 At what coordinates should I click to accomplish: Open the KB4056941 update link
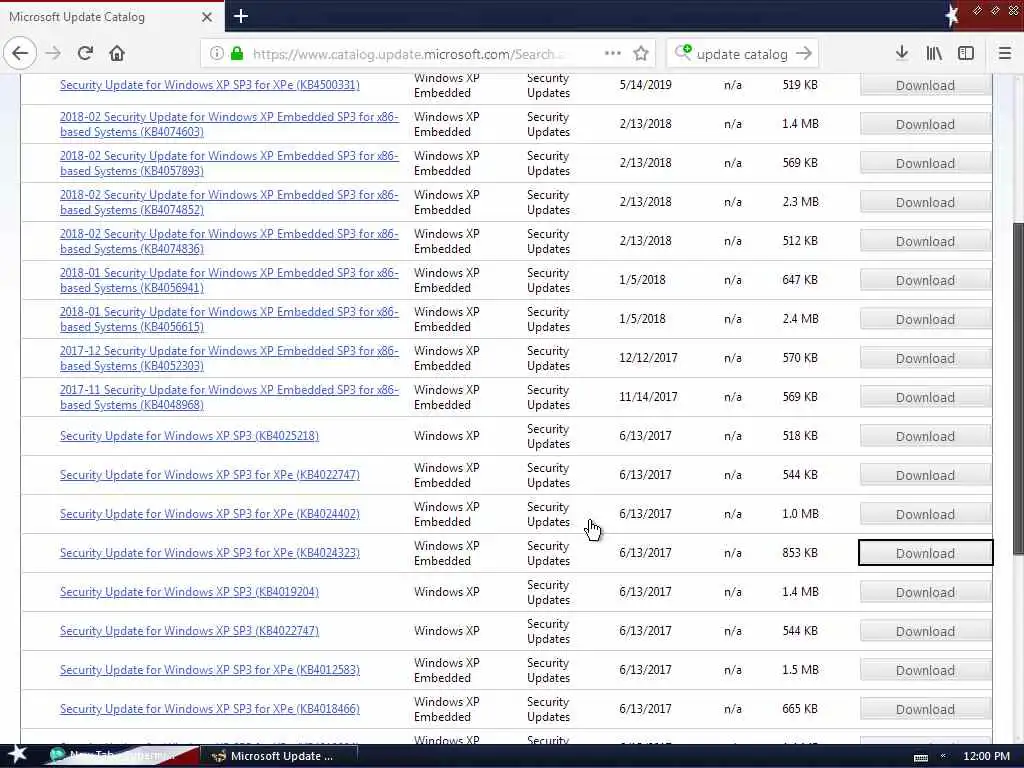[229, 280]
